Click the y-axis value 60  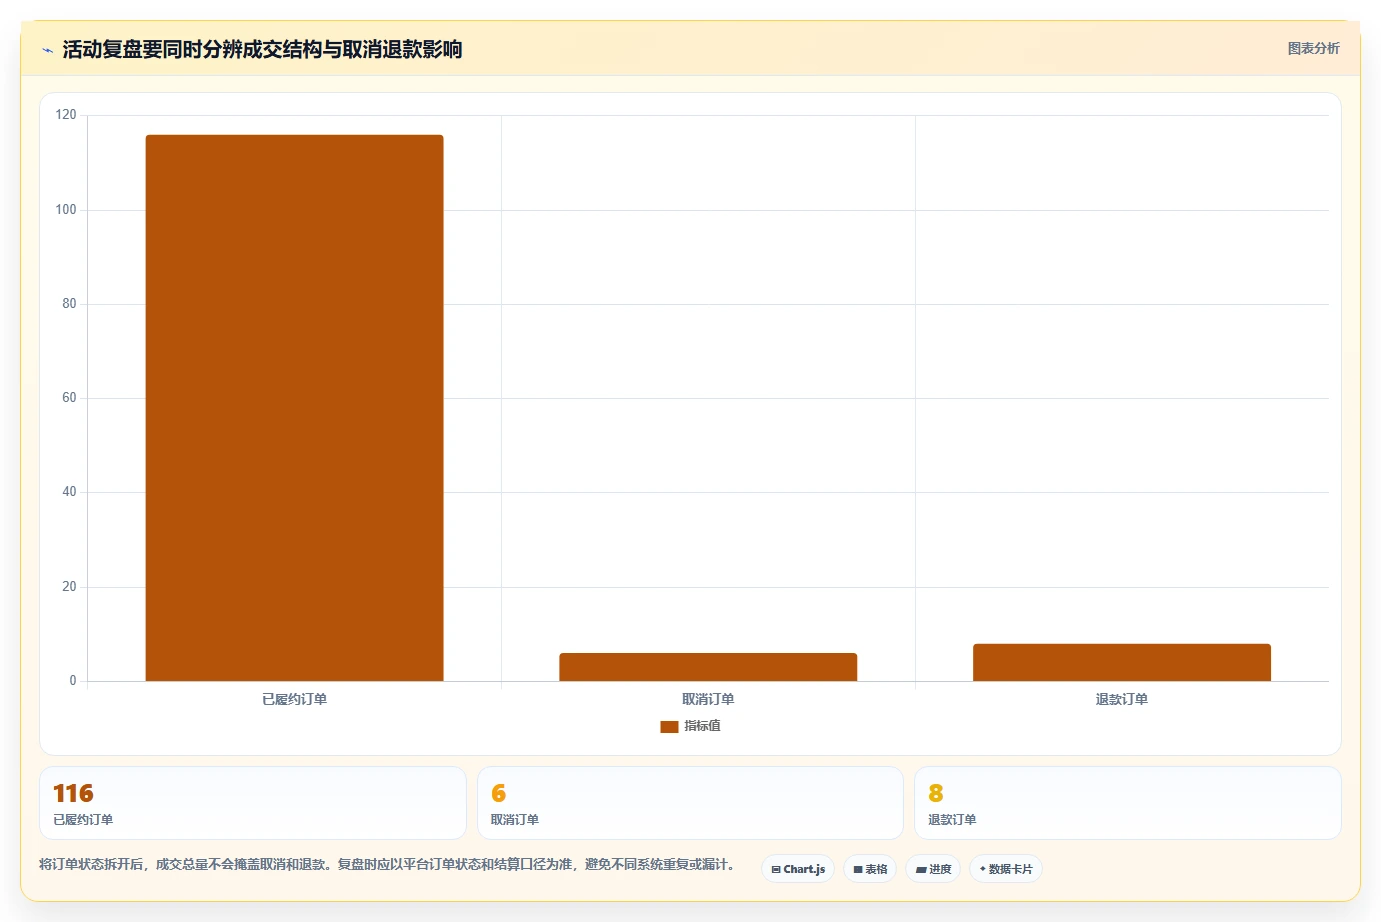coord(69,398)
